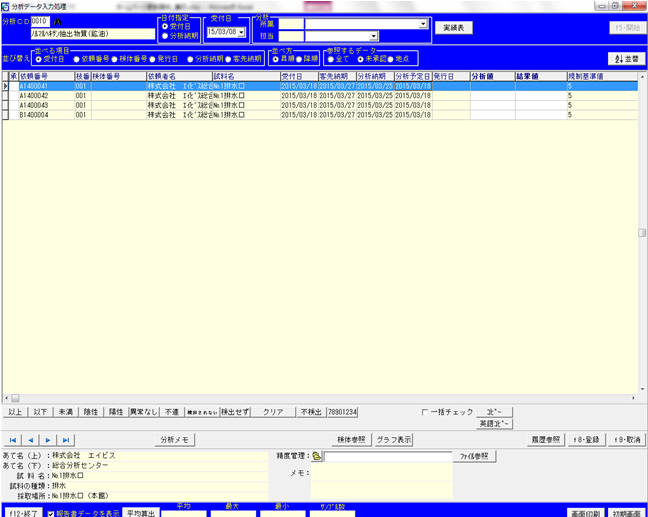
Task: Click the メモ text area
Action: point(381,480)
